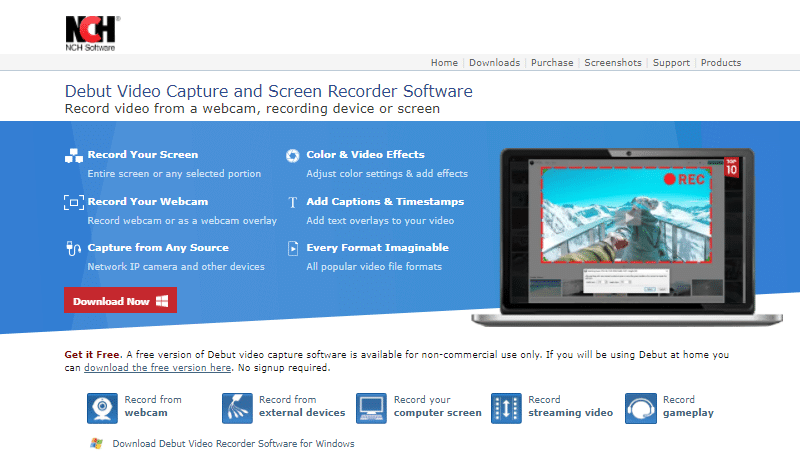Click 'Record webcam or as a webcam overlay' text
This screenshot has height=456, width=800.
click(x=182, y=221)
